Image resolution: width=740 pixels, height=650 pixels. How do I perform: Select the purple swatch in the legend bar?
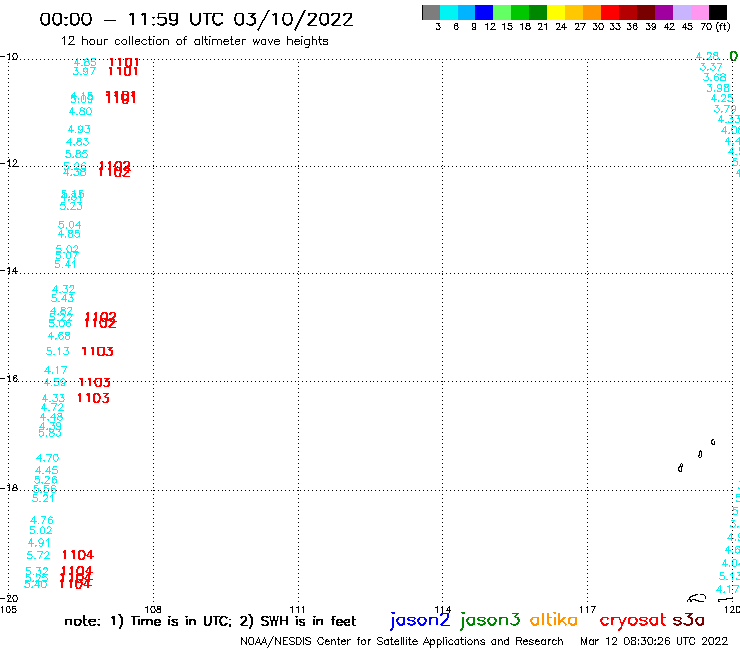tap(664, 12)
